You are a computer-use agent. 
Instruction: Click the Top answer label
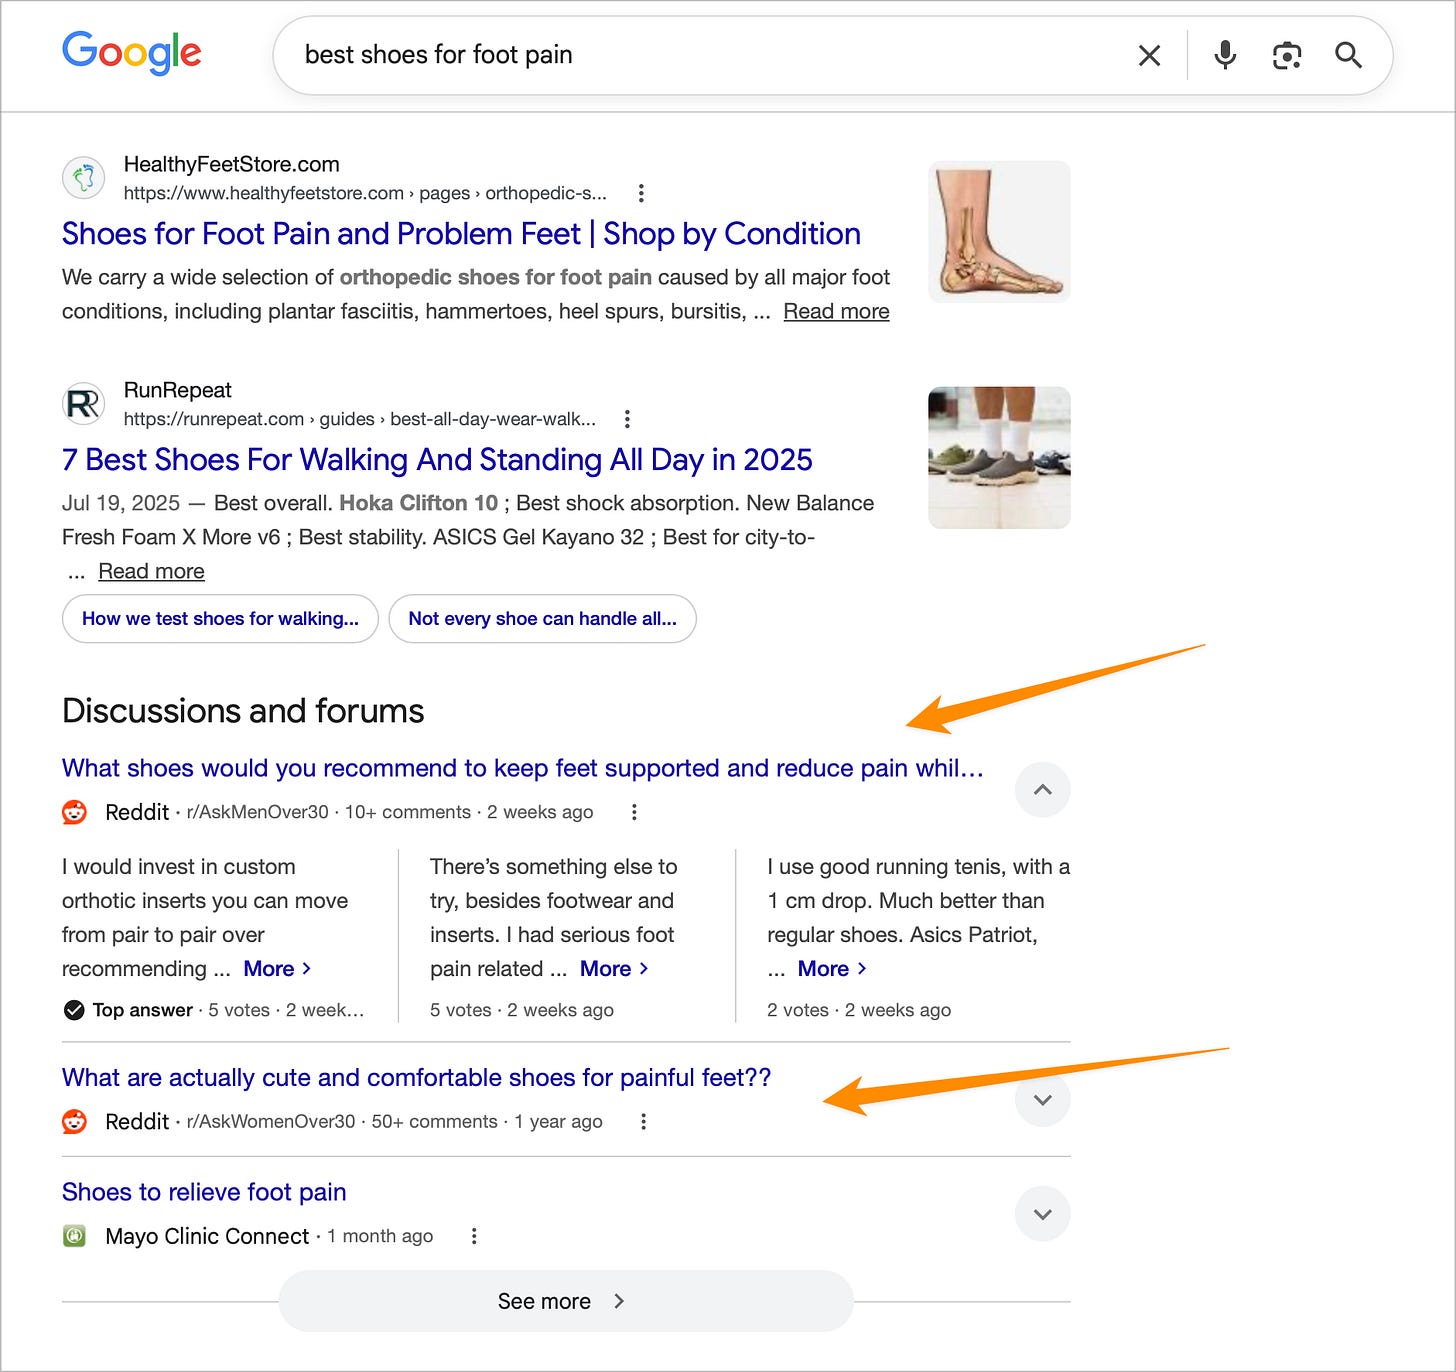(142, 1010)
